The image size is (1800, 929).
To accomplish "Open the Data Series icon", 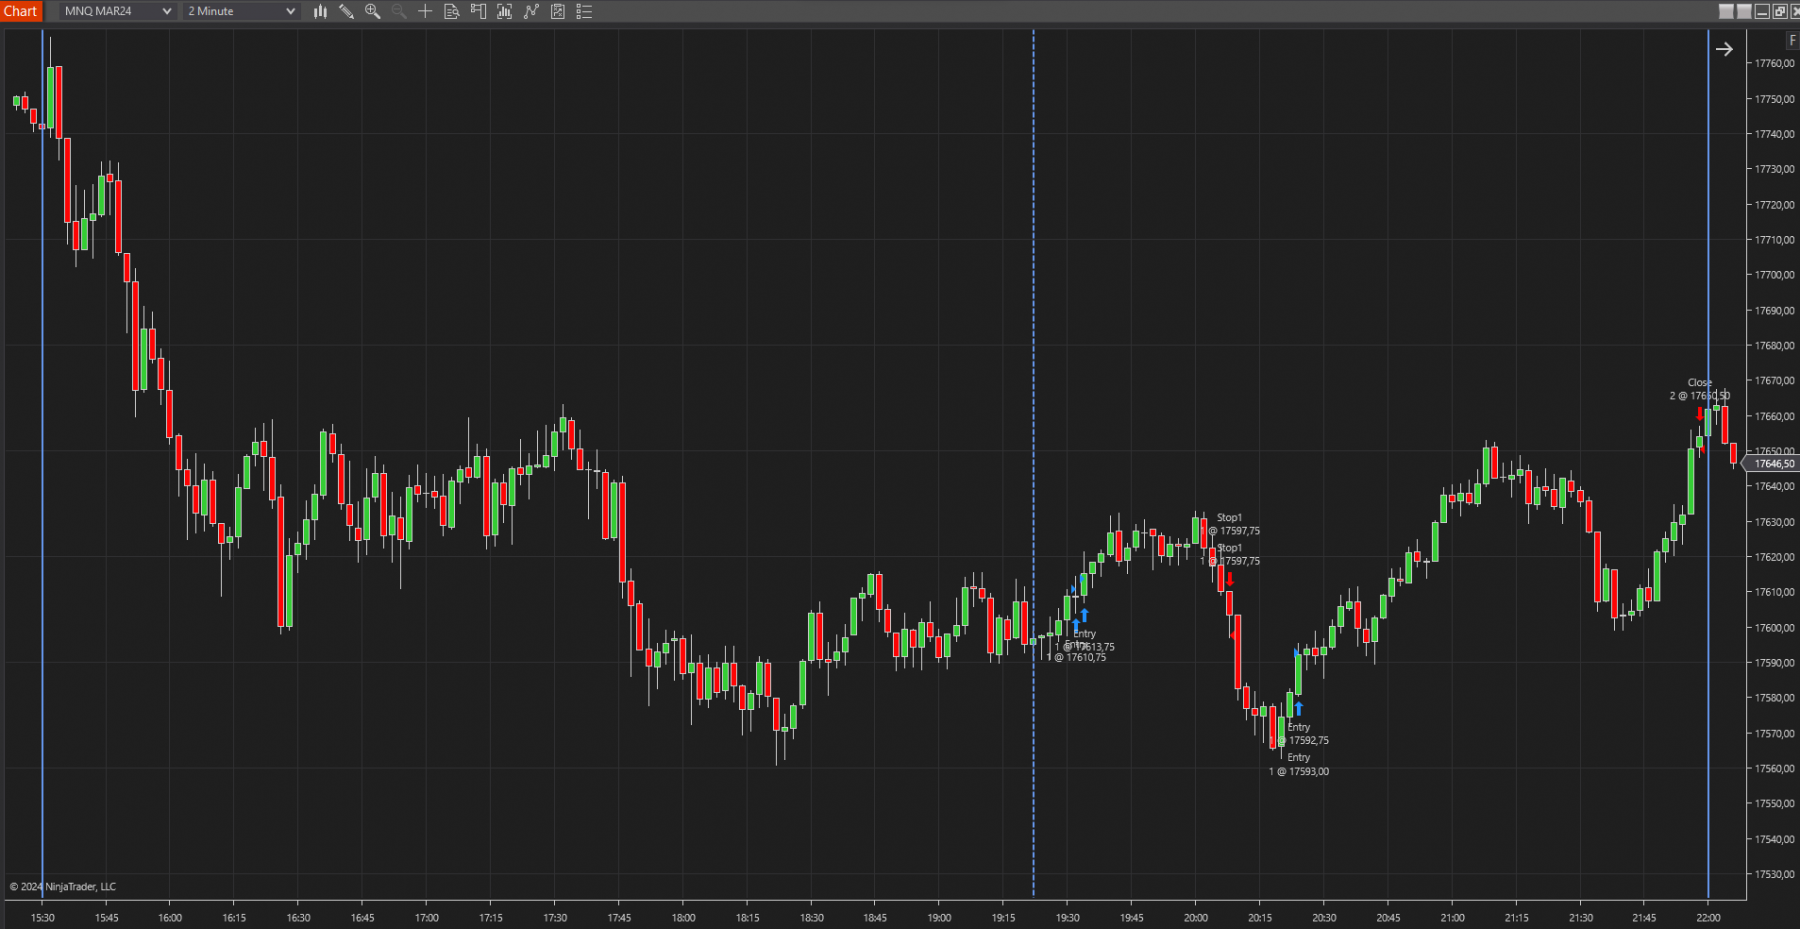I will 505,11.
